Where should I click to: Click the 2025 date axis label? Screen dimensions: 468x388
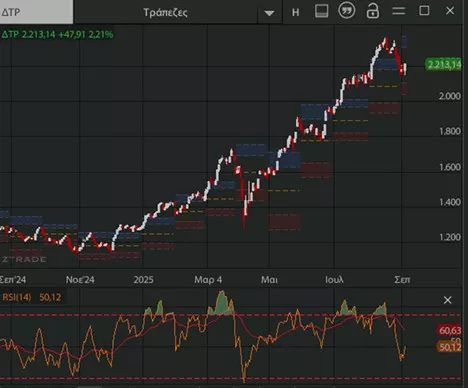point(143,280)
